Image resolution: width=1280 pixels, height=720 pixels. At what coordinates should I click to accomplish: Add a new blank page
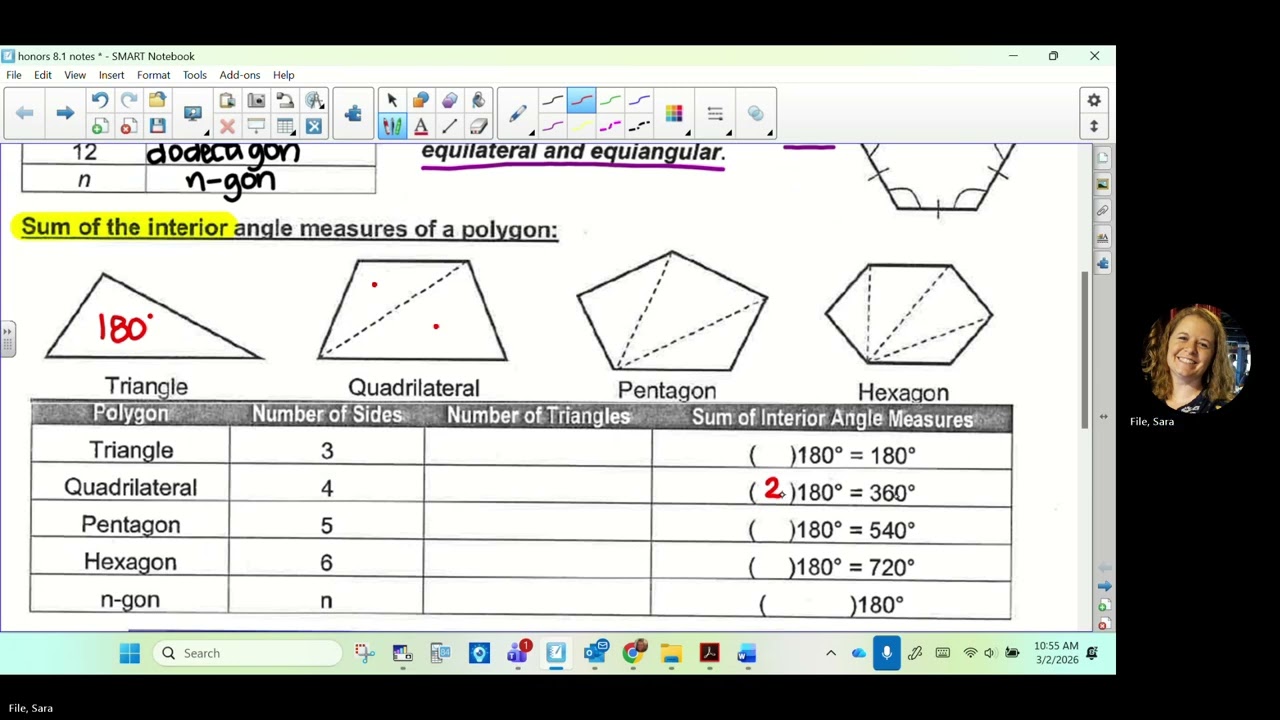point(99,126)
